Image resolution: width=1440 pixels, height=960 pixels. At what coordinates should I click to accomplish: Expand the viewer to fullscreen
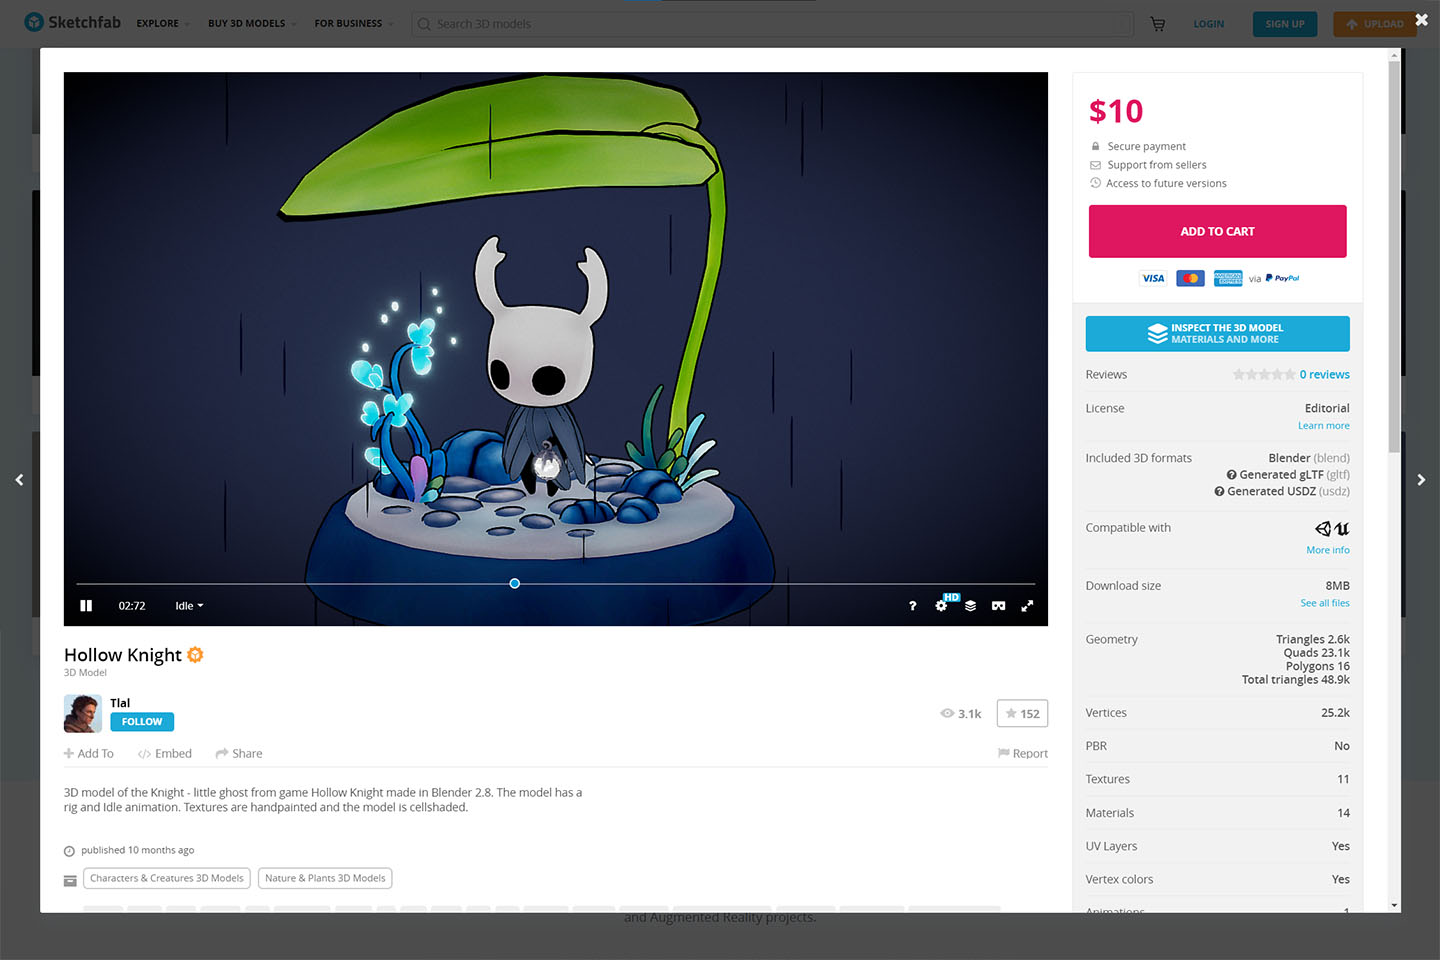[1027, 606]
